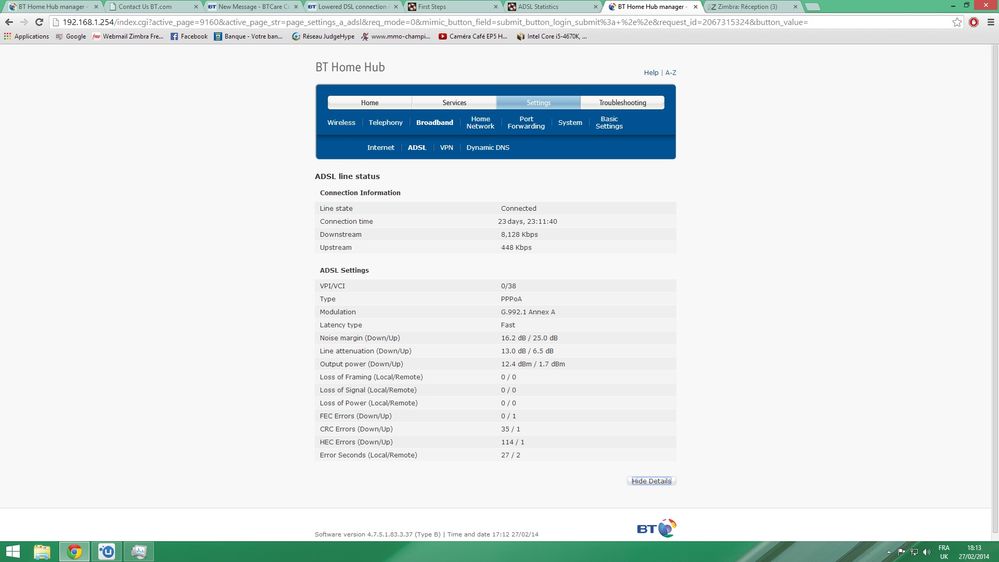999x562 pixels.
Task: Open the Réseau JudgeHype bookmark
Action: [323, 36]
